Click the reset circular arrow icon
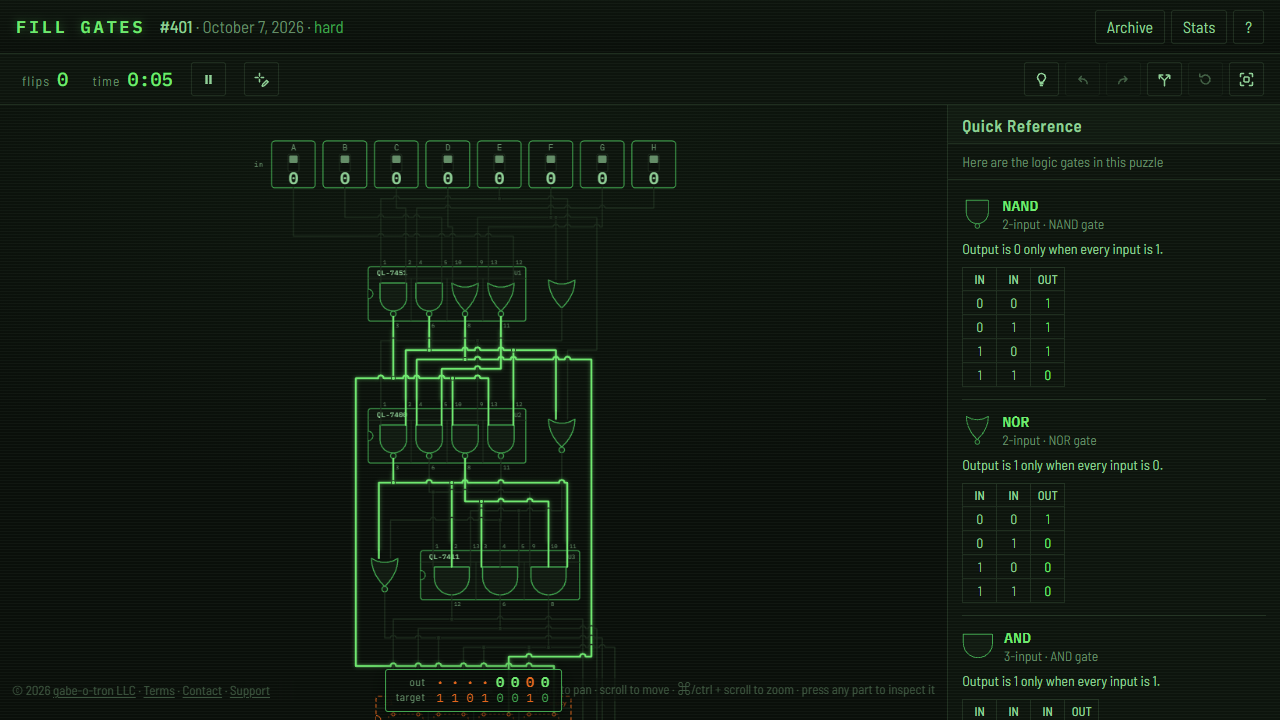The height and width of the screenshot is (720, 1280). coord(1205,80)
